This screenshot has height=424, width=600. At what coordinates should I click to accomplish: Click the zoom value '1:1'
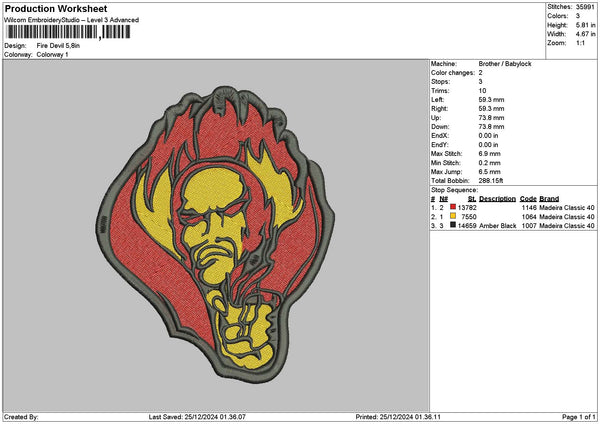click(x=580, y=43)
